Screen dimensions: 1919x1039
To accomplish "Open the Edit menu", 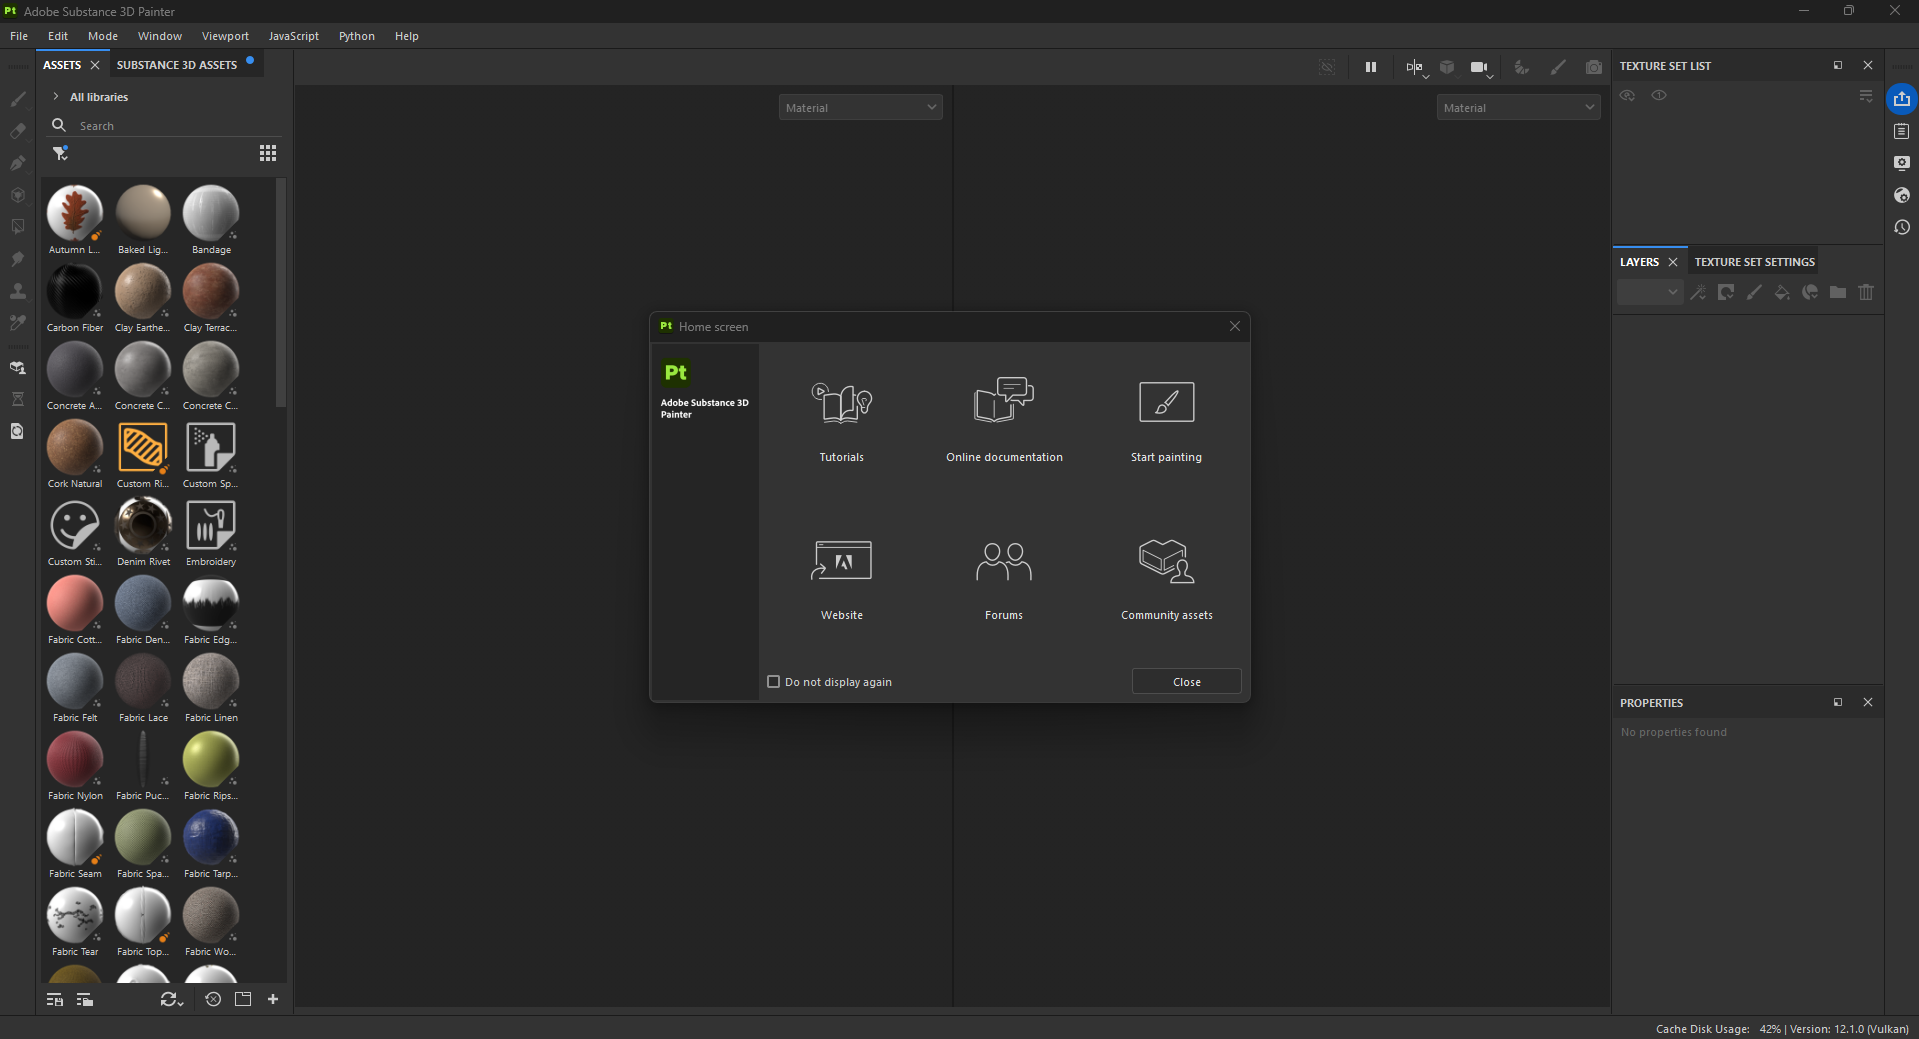I will point(58,36).
